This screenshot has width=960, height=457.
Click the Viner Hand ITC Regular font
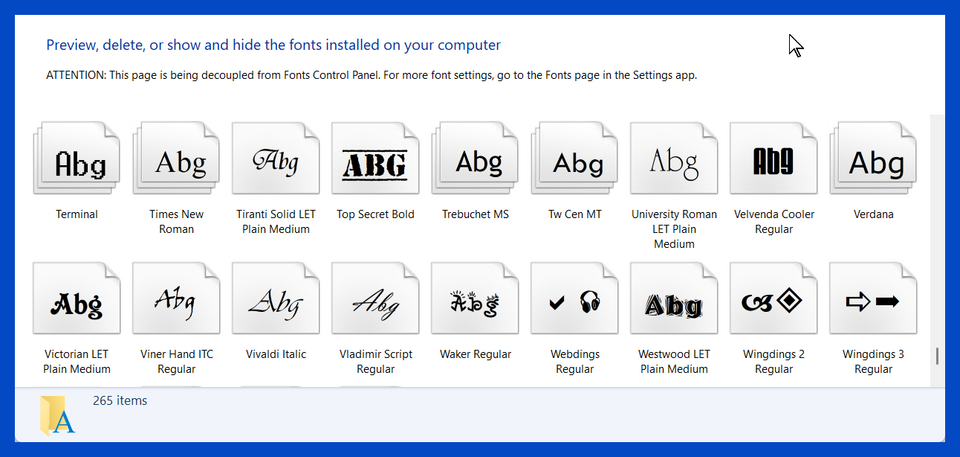(176, 301)
